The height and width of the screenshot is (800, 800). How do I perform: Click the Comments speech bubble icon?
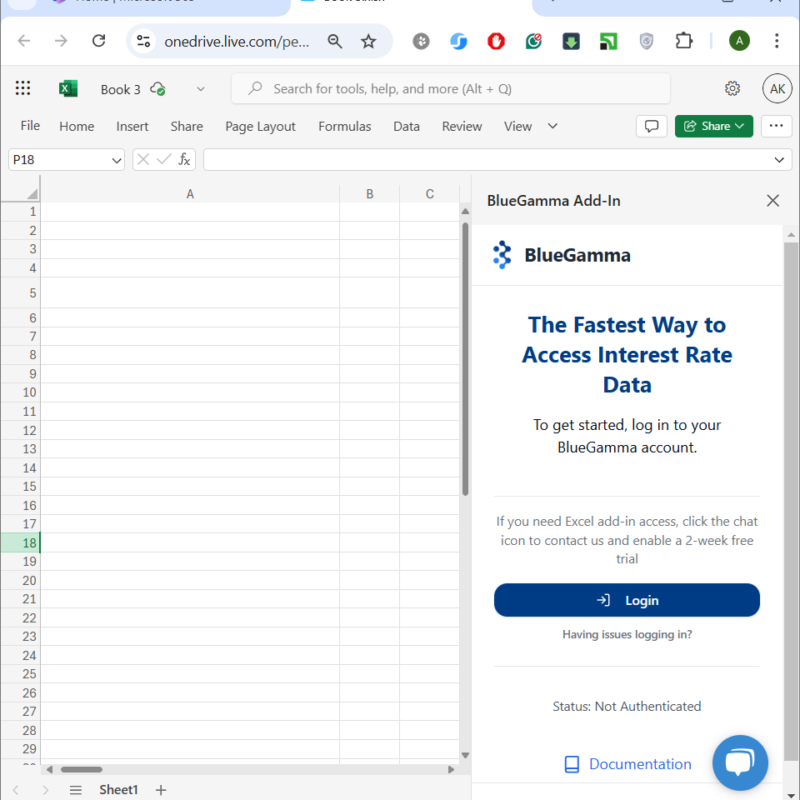(651, 126)
